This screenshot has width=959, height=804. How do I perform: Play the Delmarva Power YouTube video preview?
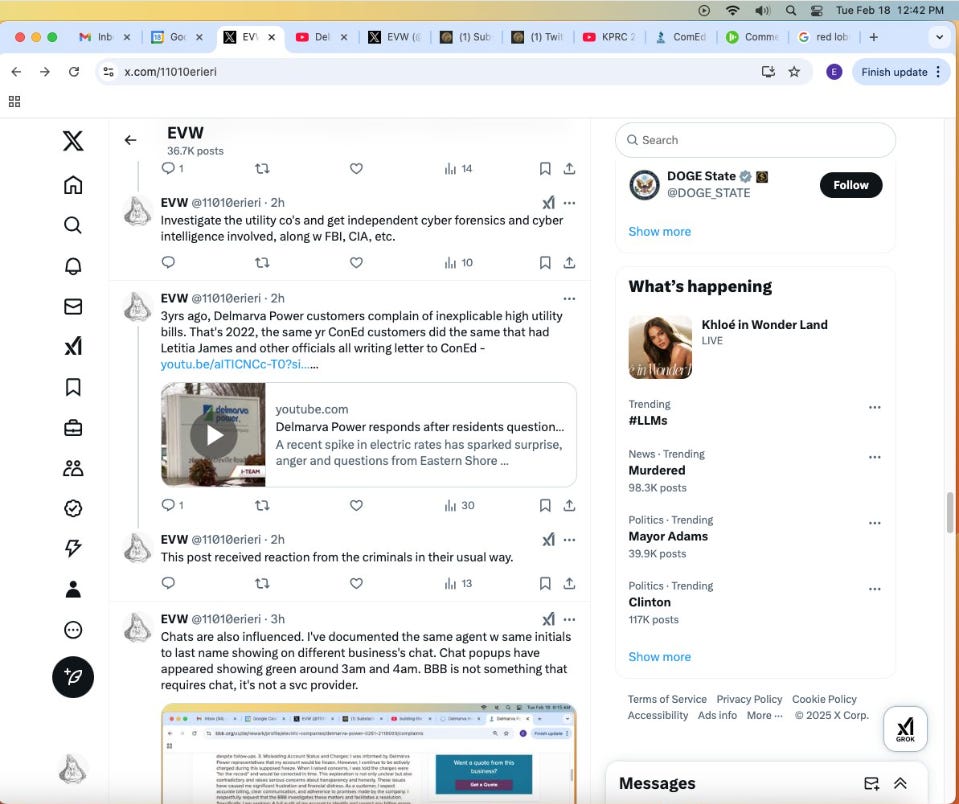tap(213, 435)
